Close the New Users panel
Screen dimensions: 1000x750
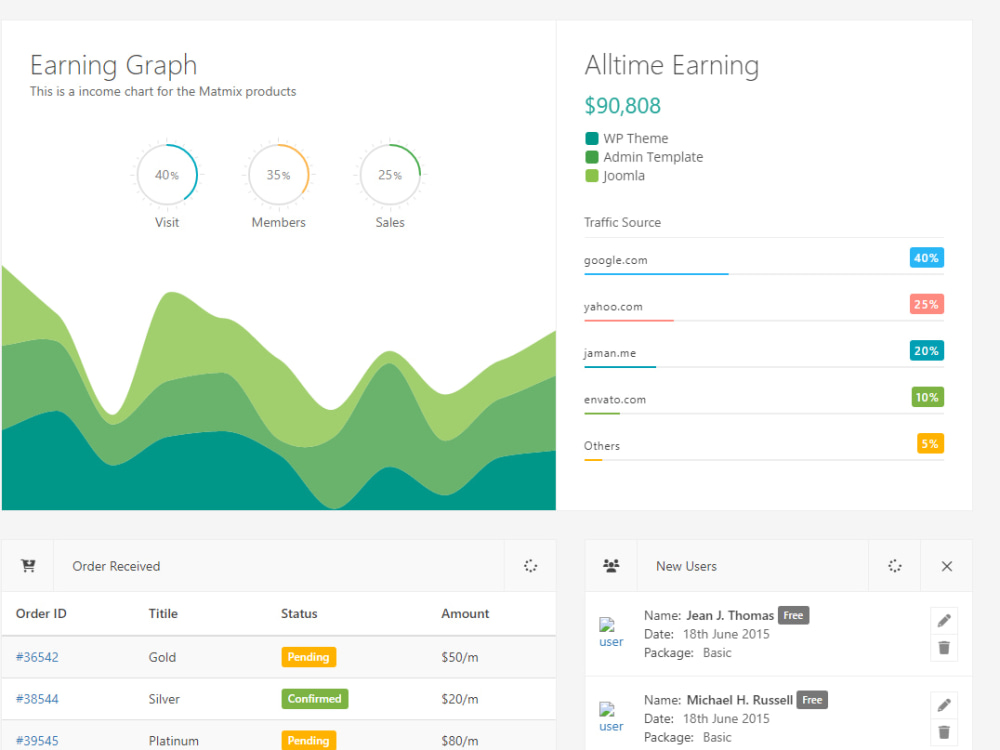tap(946, 566)
